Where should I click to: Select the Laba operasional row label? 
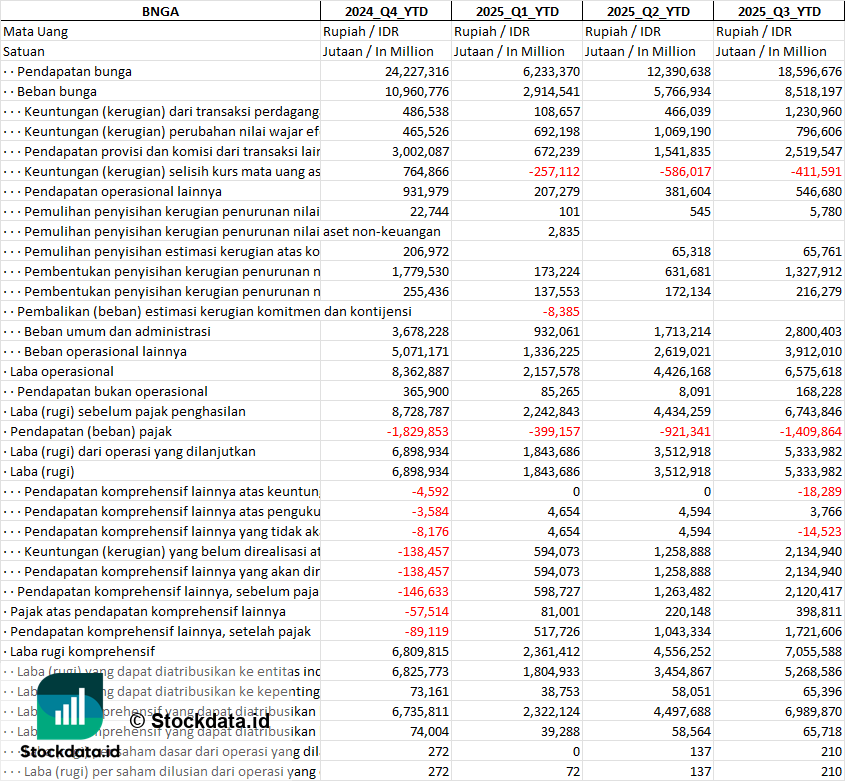(62, 371)
